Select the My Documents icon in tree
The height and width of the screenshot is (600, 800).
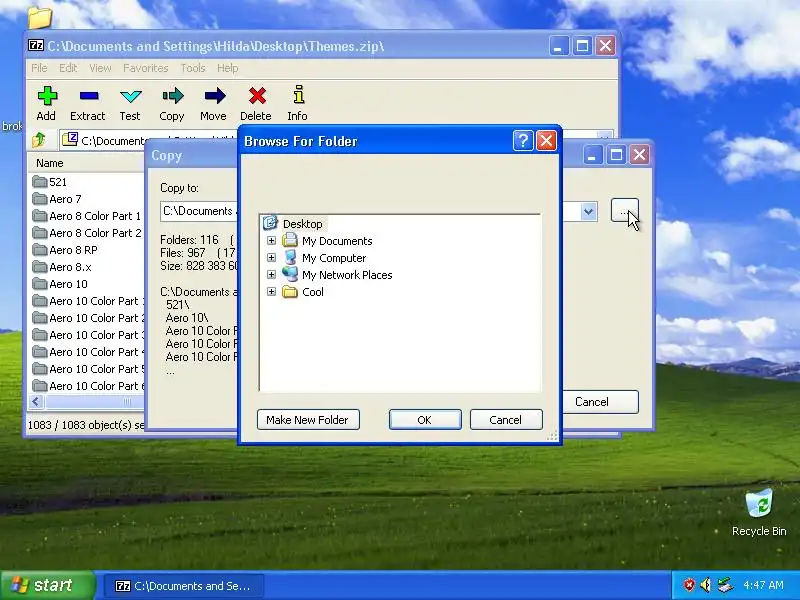coord(290,240)
